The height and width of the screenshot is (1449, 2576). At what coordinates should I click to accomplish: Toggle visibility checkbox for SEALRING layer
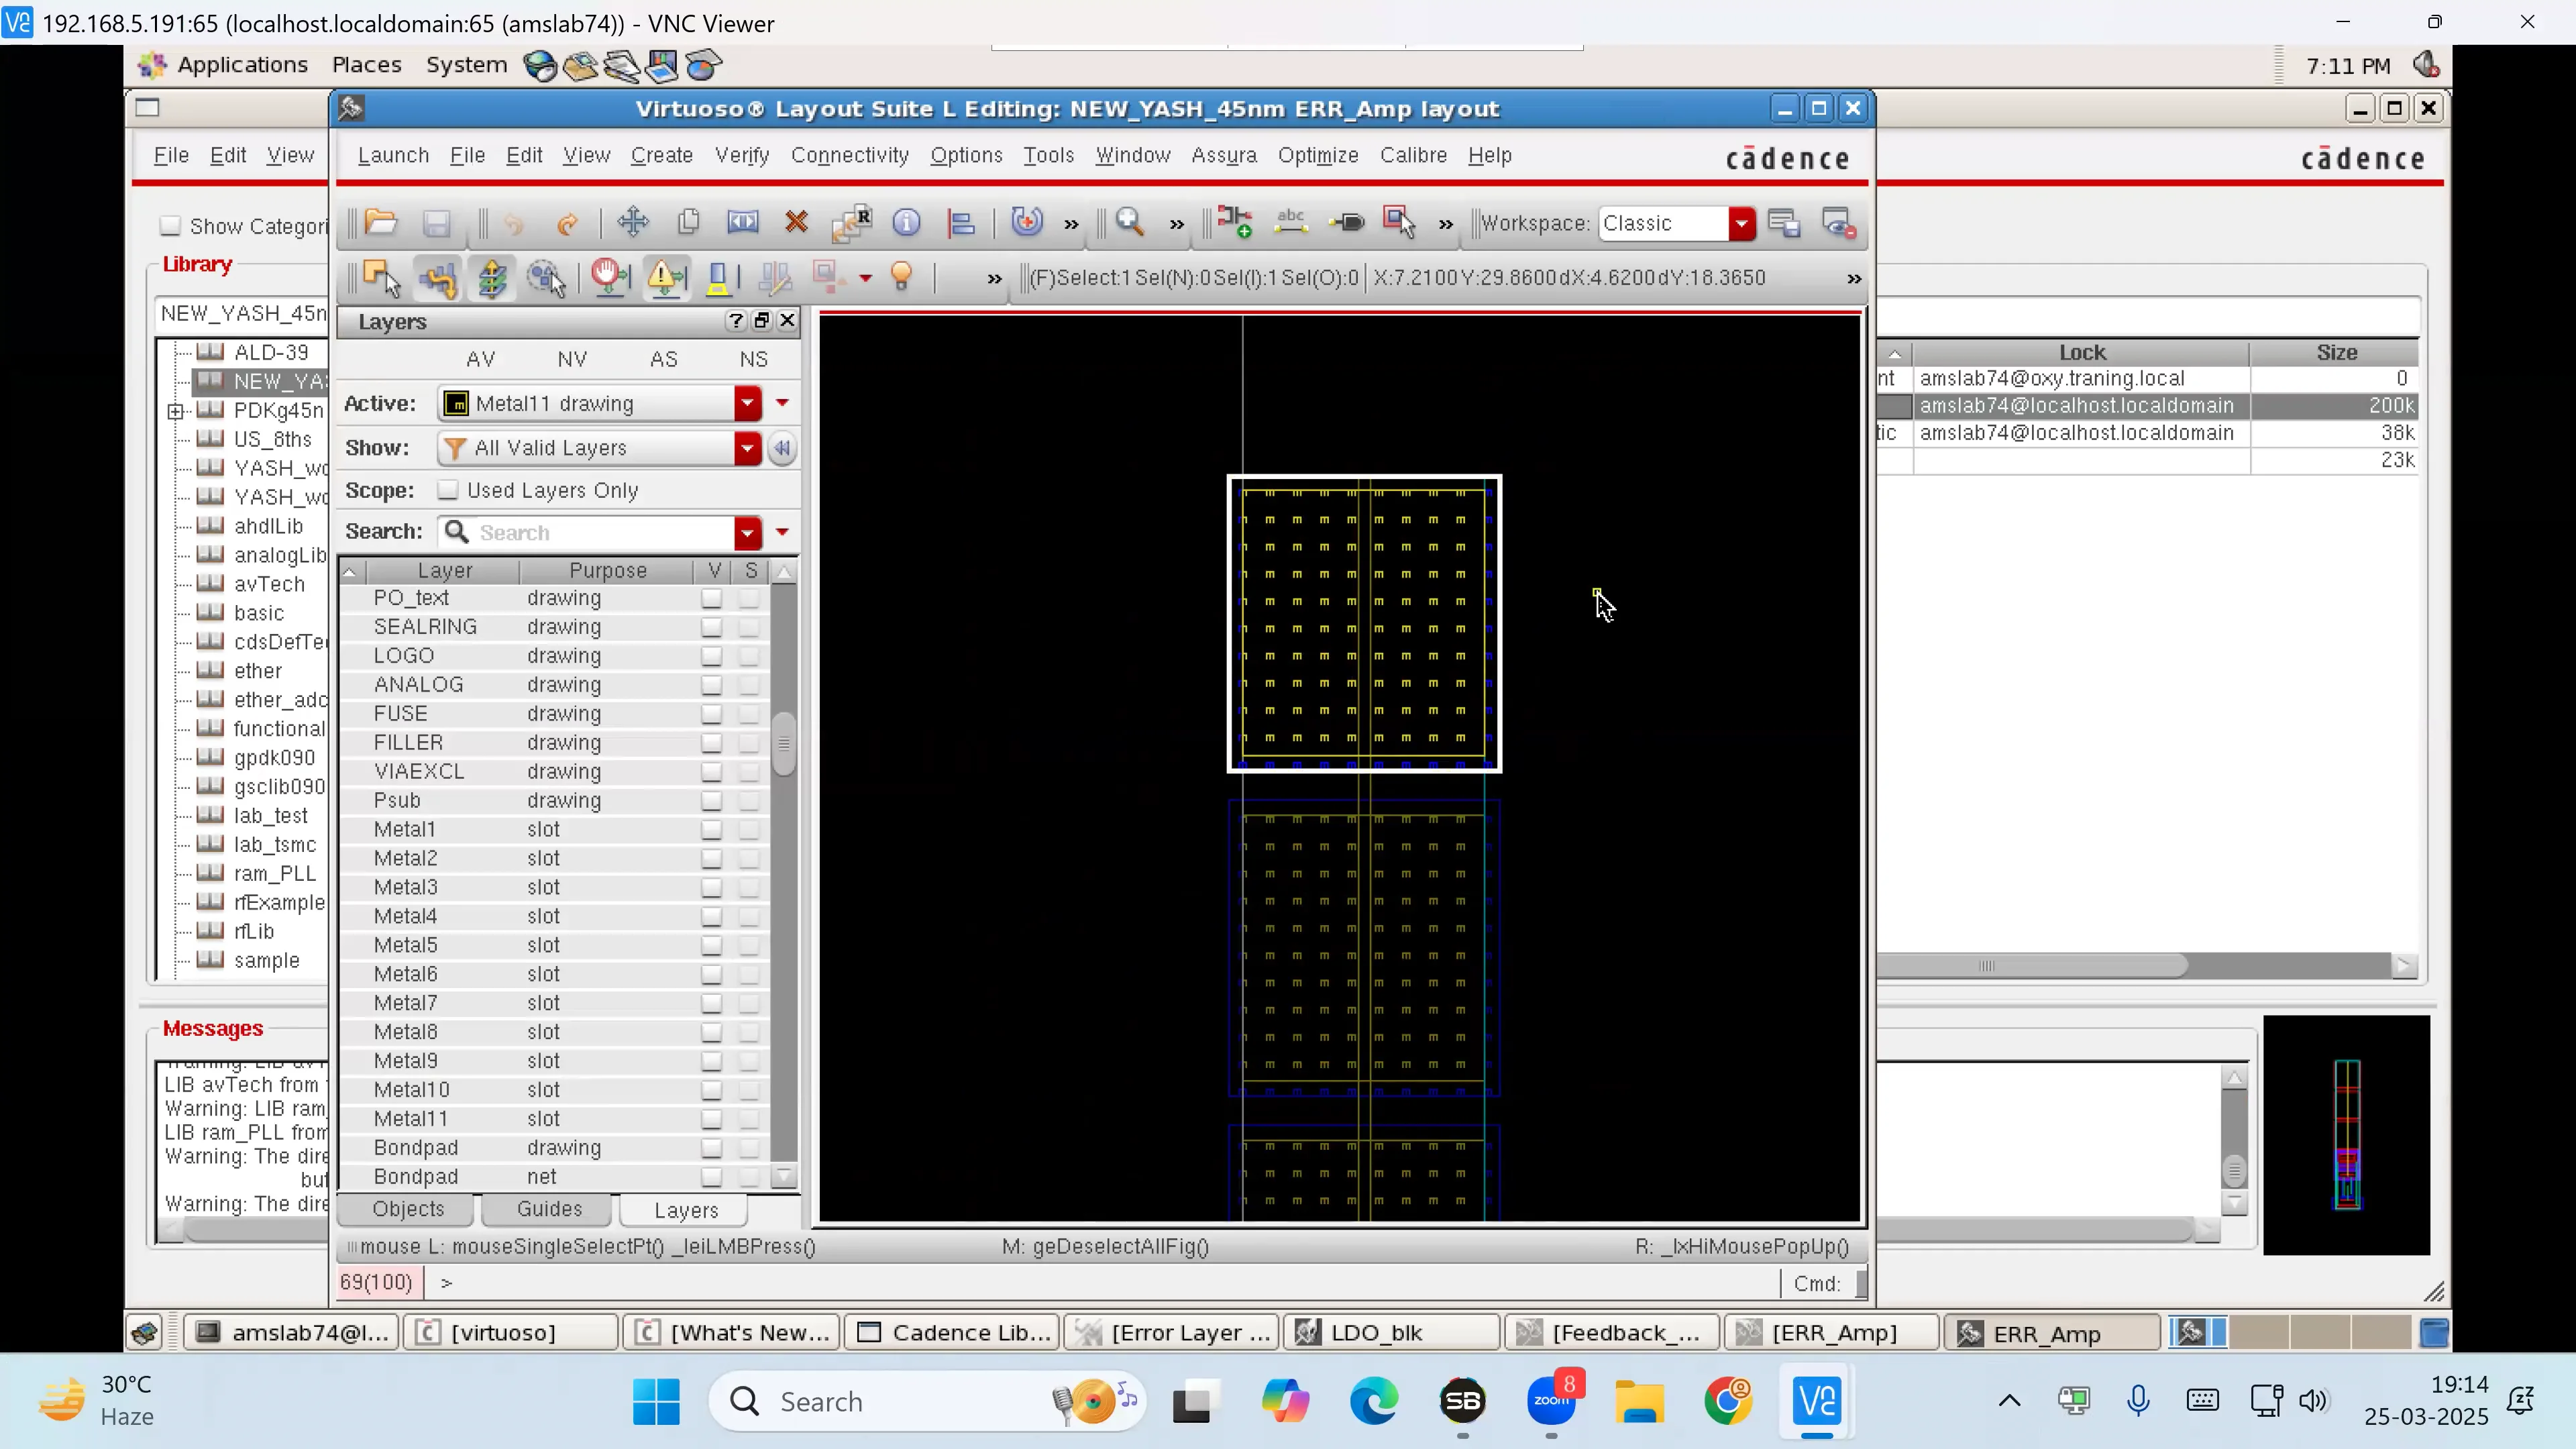pos(711,627)
